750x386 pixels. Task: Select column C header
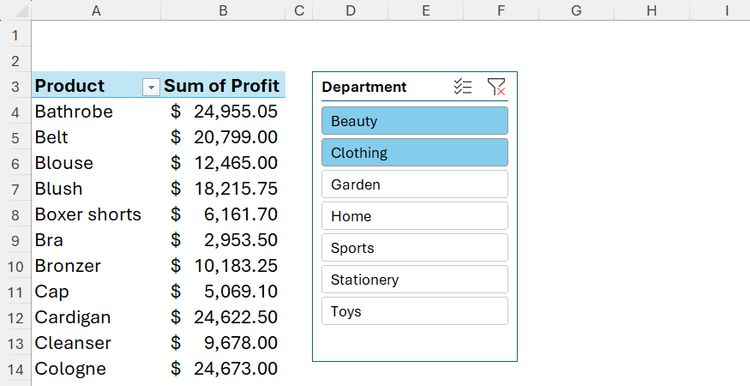299,10
